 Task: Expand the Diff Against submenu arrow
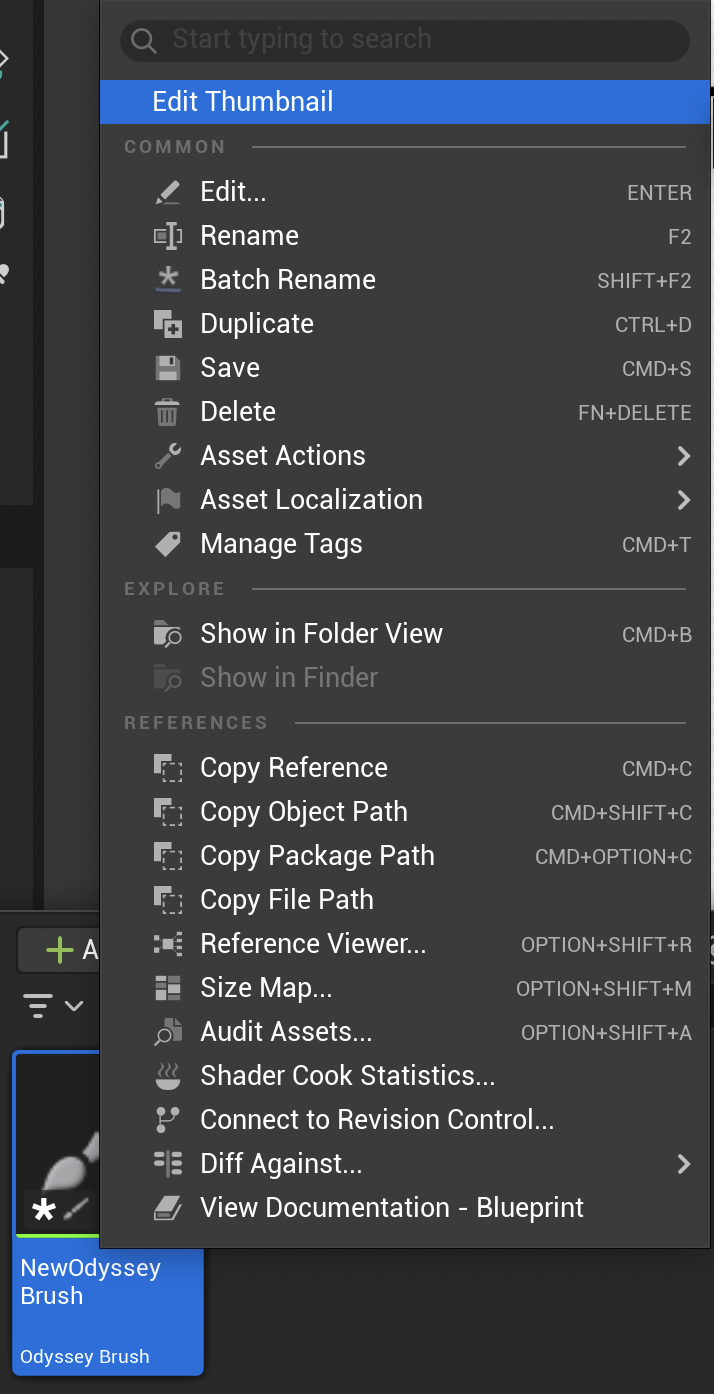pos(684,1164)
